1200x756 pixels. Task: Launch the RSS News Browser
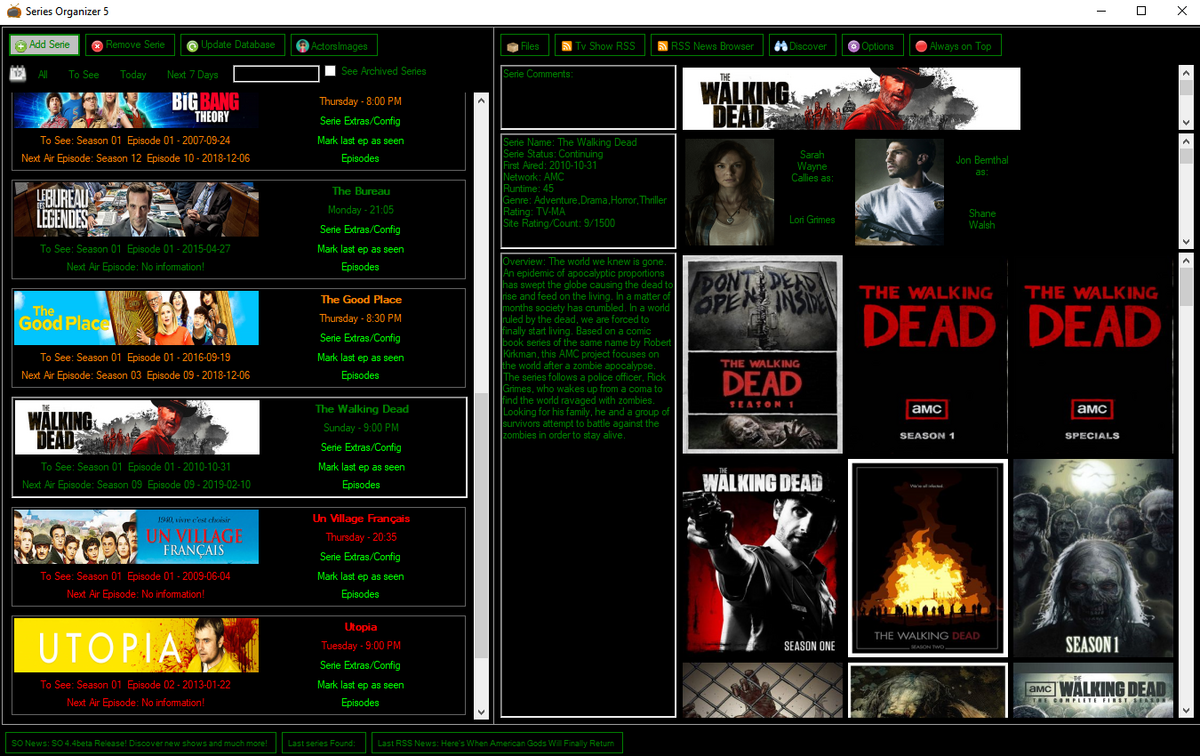click(x=707, y=46)
